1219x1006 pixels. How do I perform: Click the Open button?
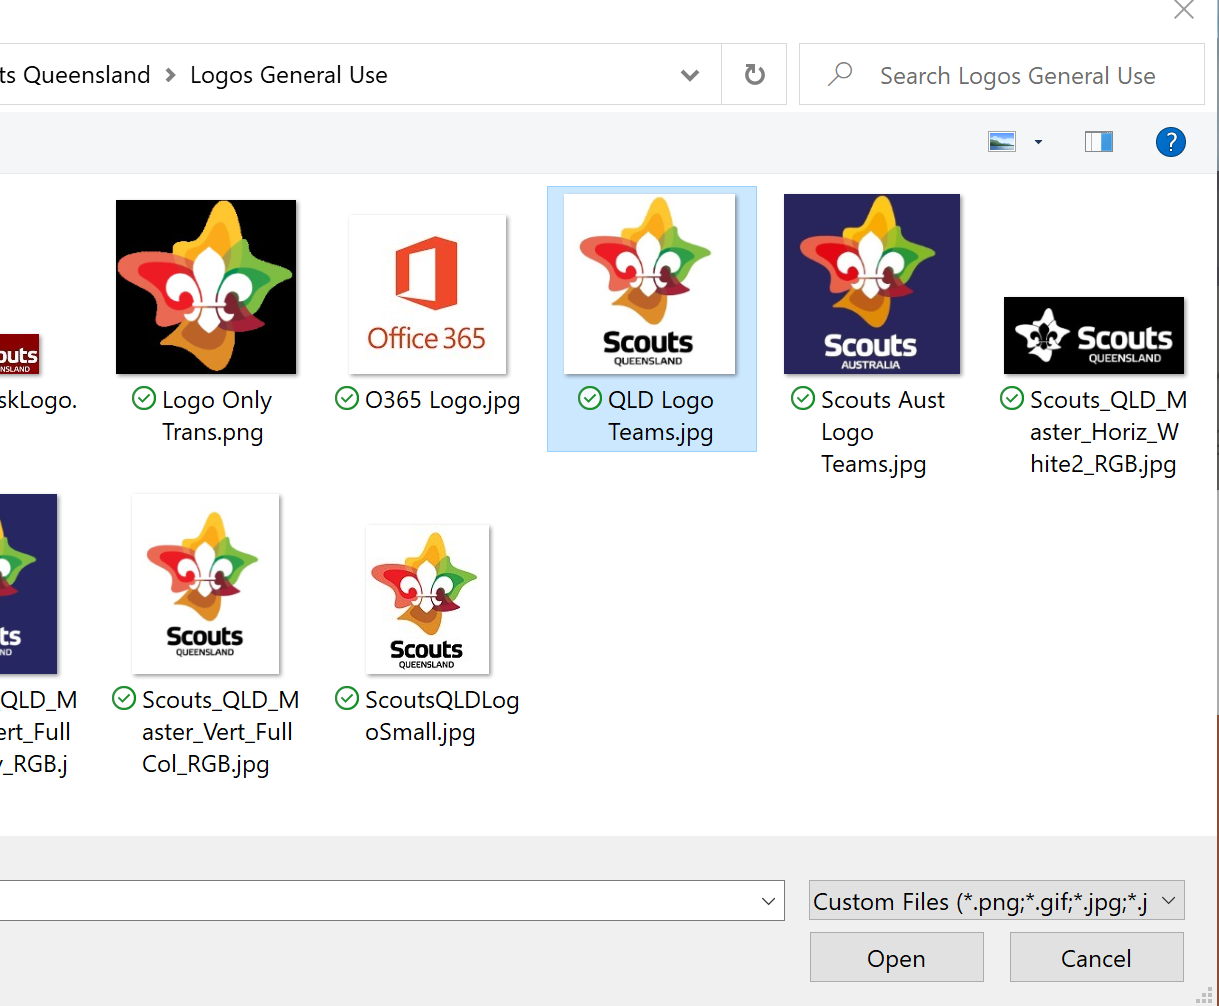click(897, 958)
